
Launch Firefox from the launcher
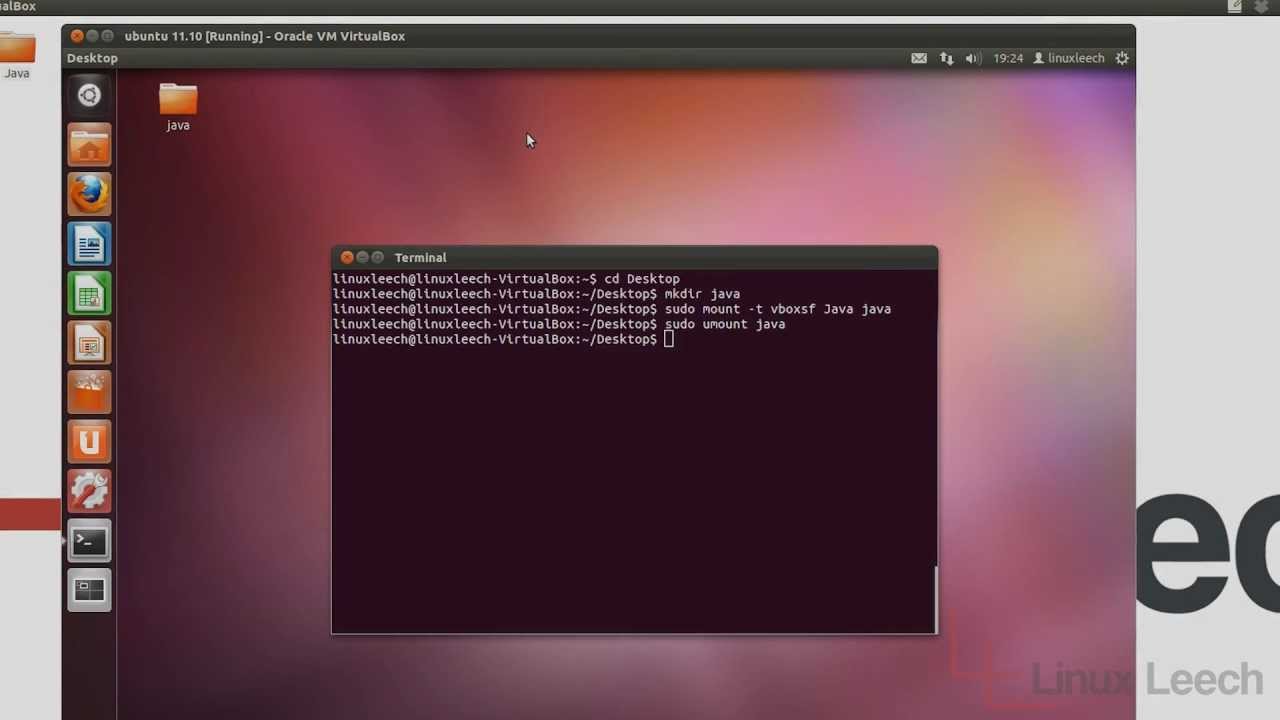point(89,194)
